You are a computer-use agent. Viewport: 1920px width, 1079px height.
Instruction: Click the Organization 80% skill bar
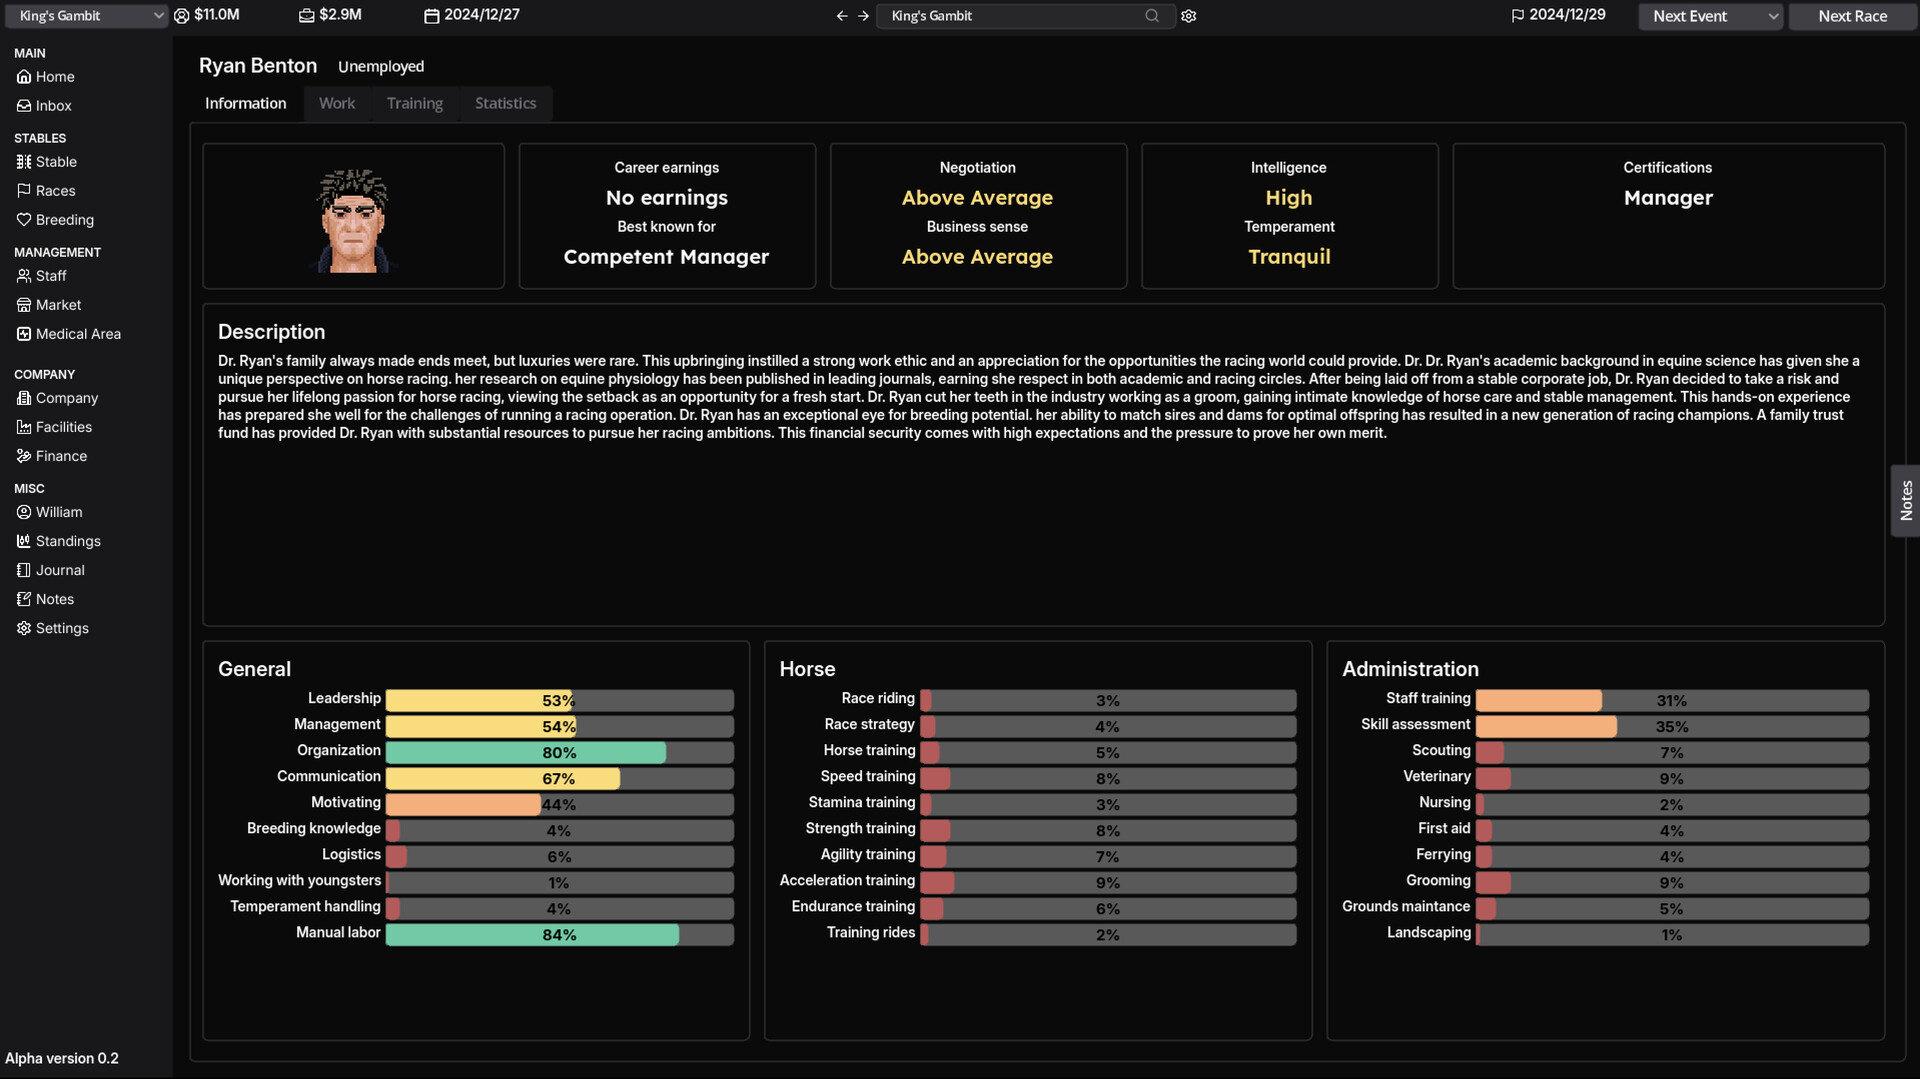[559, 753]
